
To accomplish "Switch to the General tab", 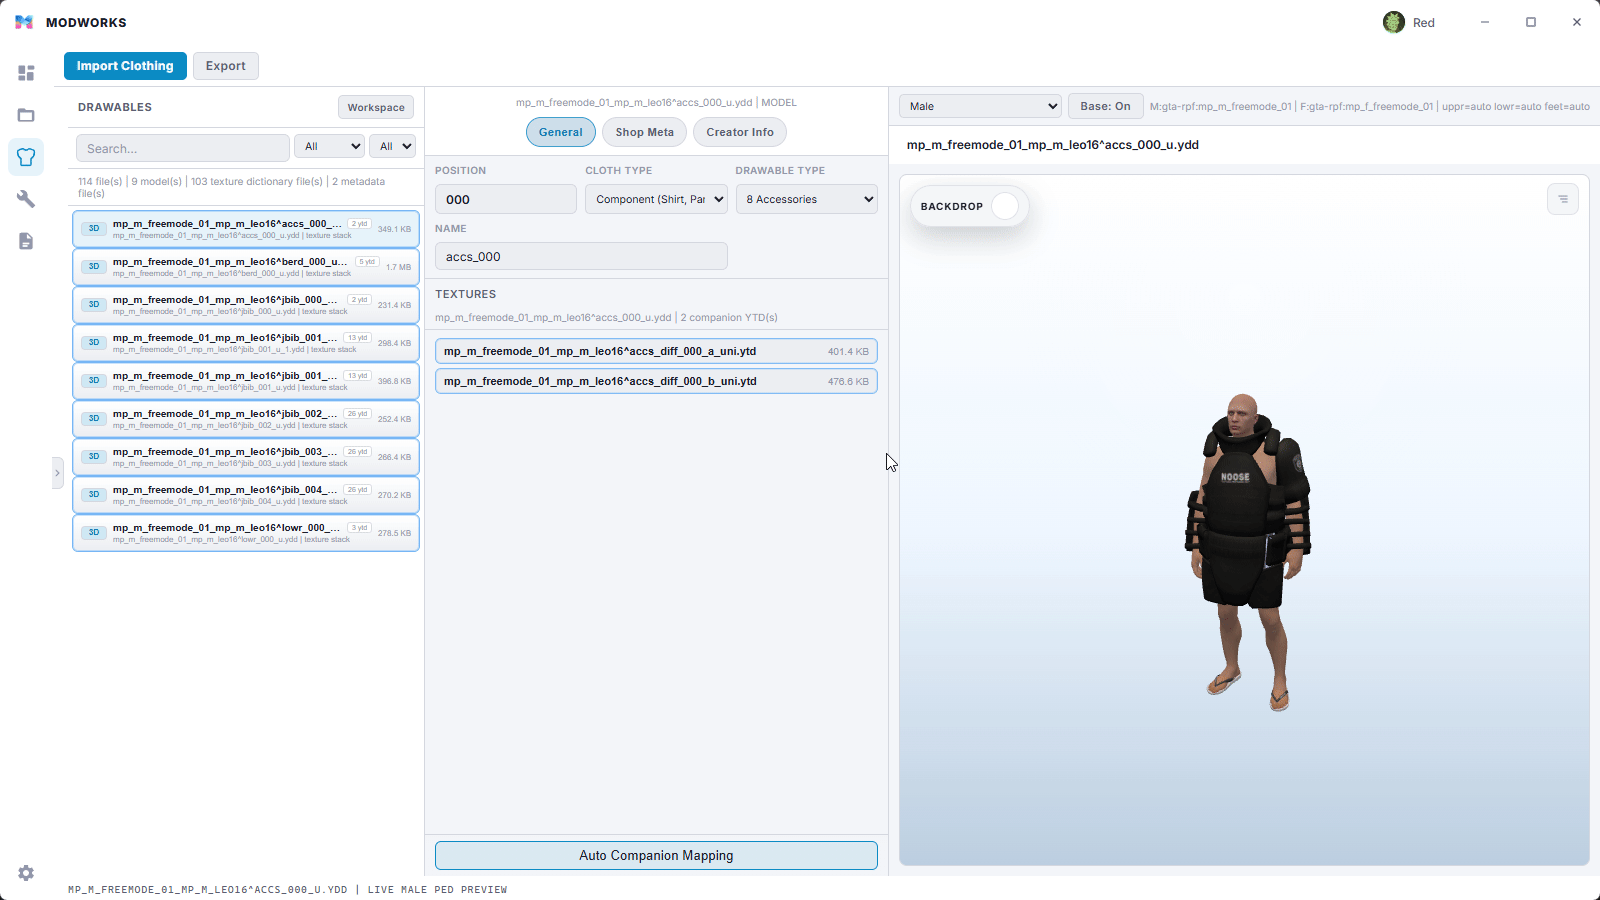I will pyautogui.click(x=561, y=132).
